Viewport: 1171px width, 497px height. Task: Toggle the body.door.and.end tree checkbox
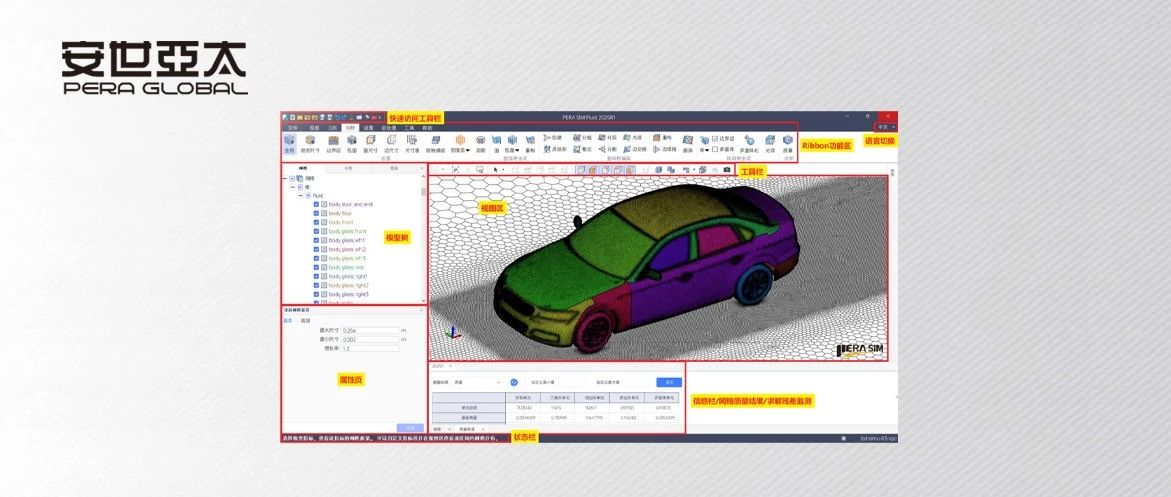click(x=316, y=204)
